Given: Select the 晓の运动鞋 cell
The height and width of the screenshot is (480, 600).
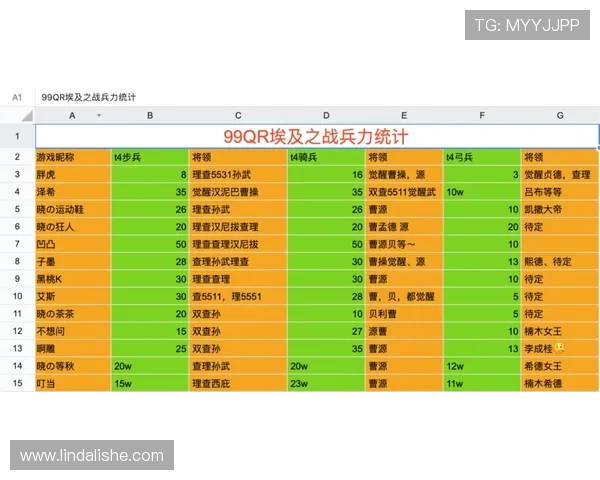Looking at the screenshot, I should tap(73, 209).
